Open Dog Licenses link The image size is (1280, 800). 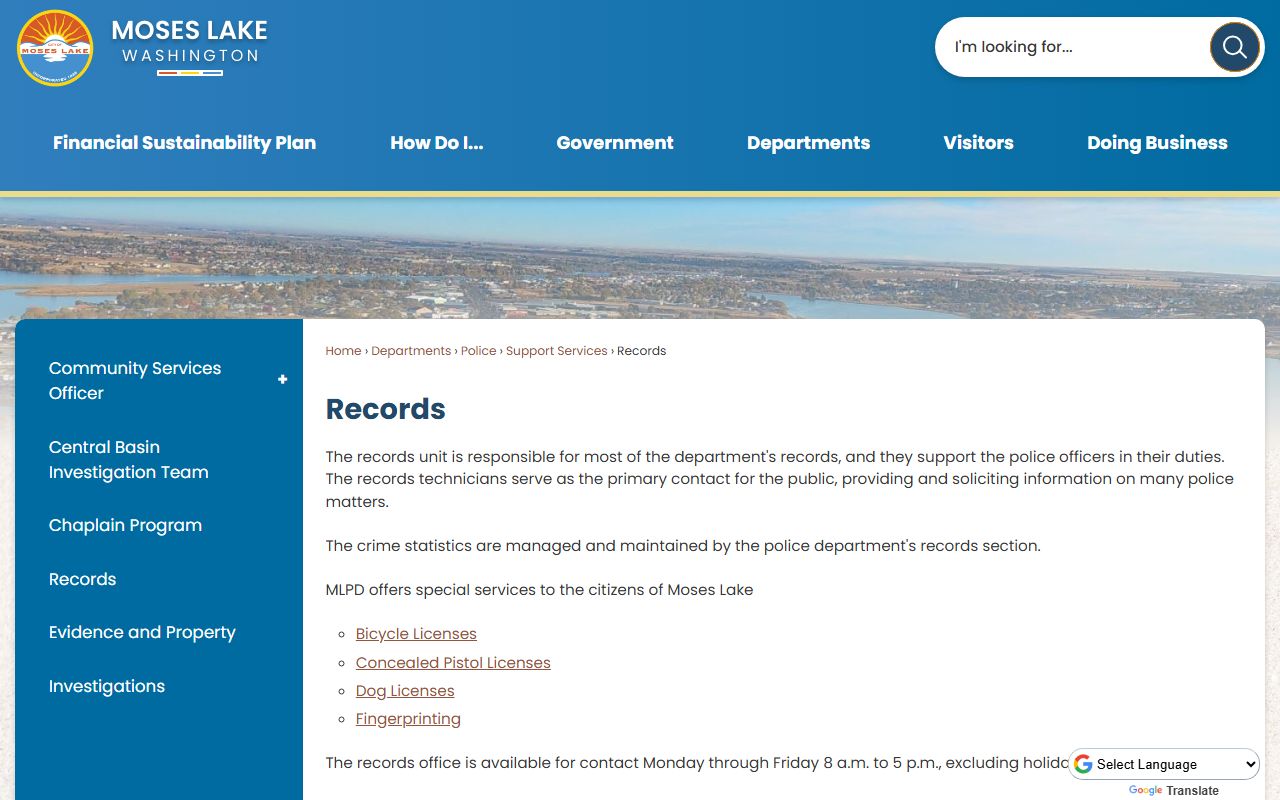[x=405, y=691]
